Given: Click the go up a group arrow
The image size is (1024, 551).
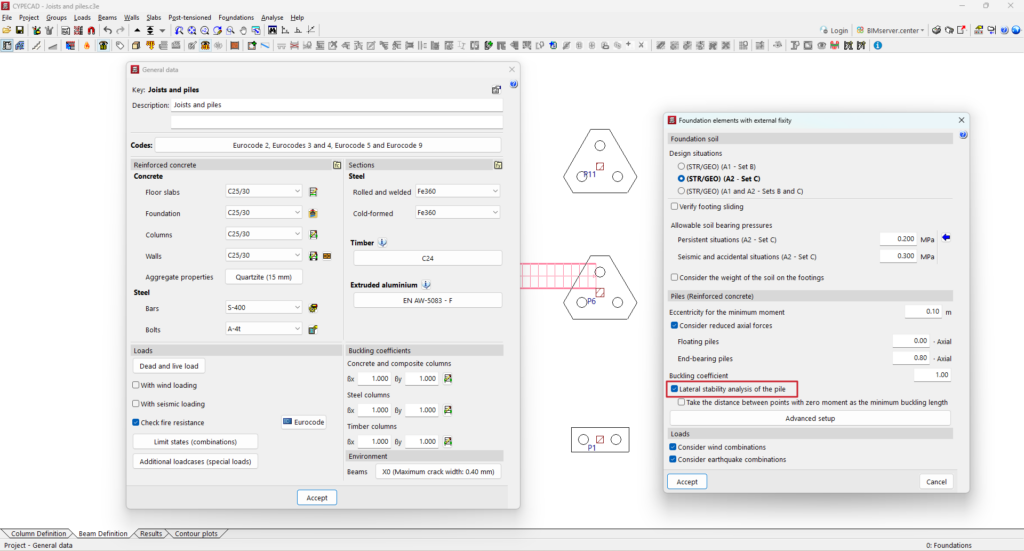Looking at the screenshot, I should [x=137, y=30].
